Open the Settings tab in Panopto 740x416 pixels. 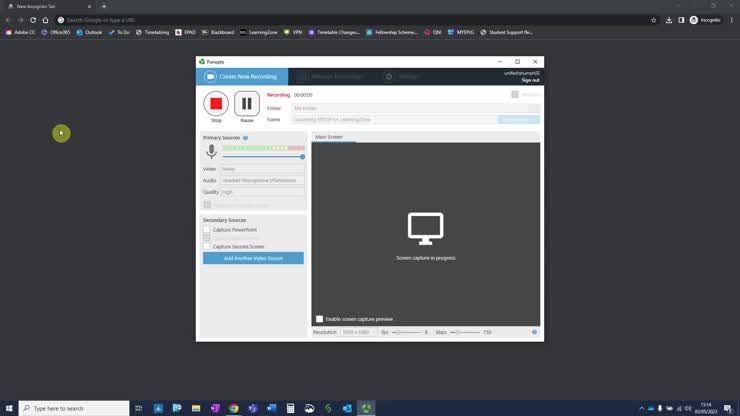click(x=403, y=76)
